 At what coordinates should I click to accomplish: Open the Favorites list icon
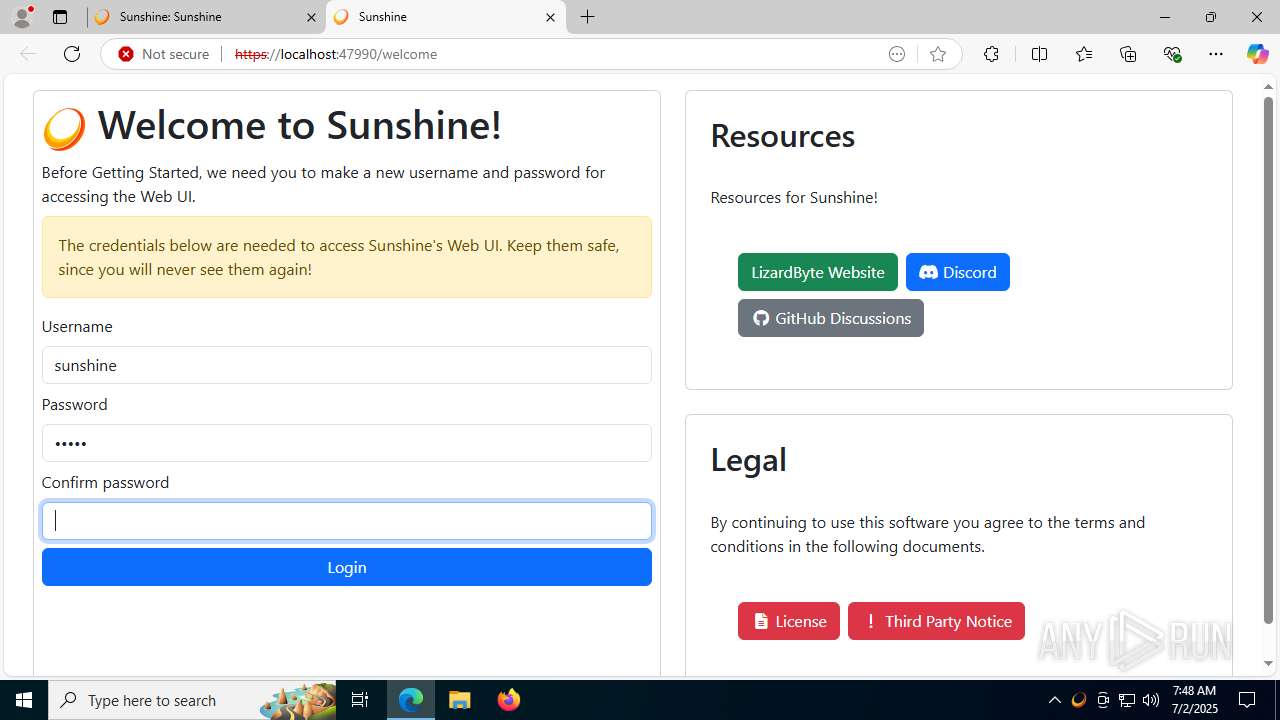(1084, 54)
